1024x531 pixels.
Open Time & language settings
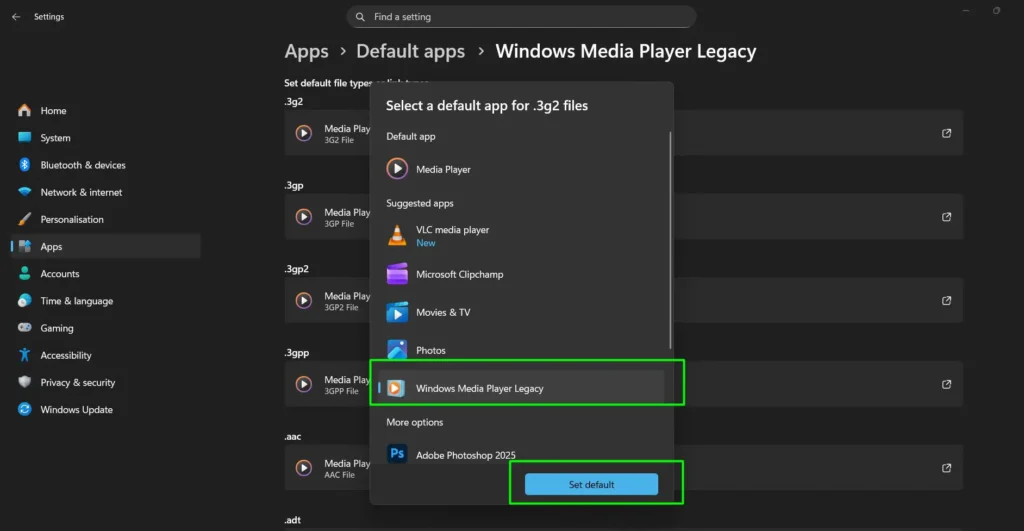pos(106,301)
